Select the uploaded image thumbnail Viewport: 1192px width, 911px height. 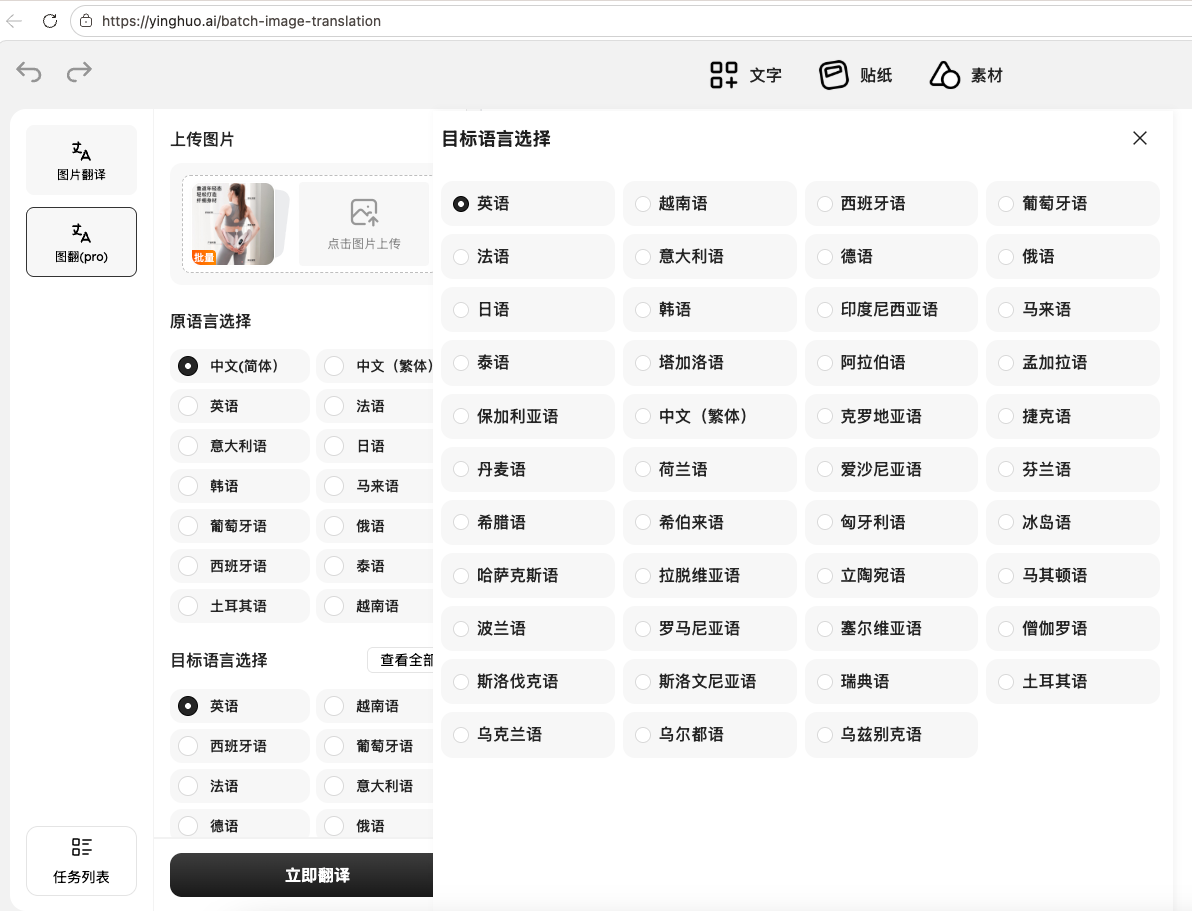click(233, 224)
